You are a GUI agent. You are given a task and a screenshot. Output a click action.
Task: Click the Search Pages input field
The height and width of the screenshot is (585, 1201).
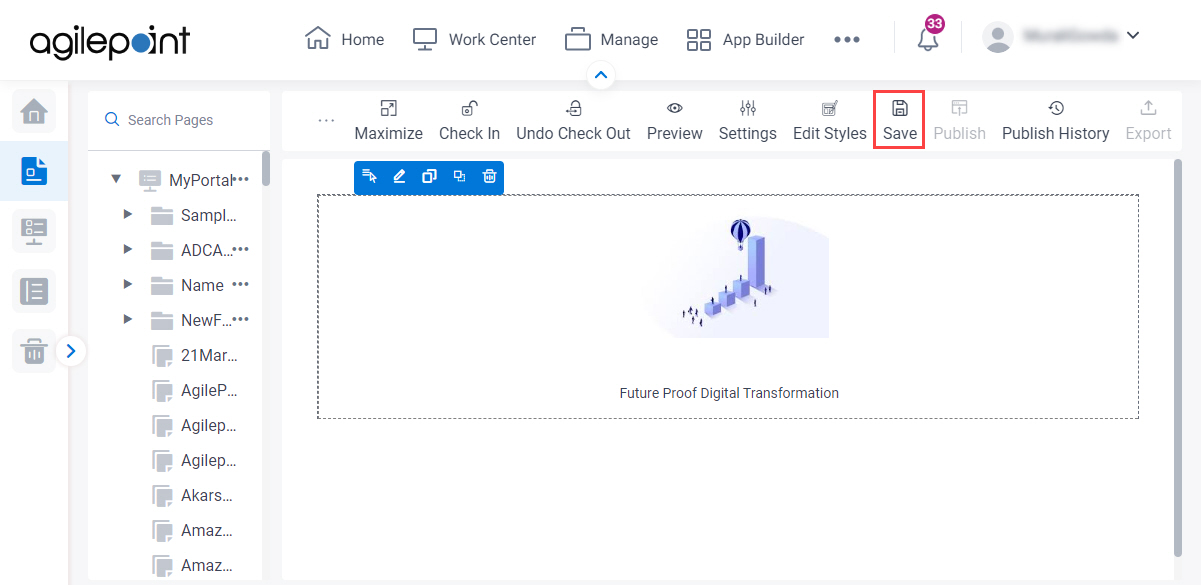[x=179, y=120]
